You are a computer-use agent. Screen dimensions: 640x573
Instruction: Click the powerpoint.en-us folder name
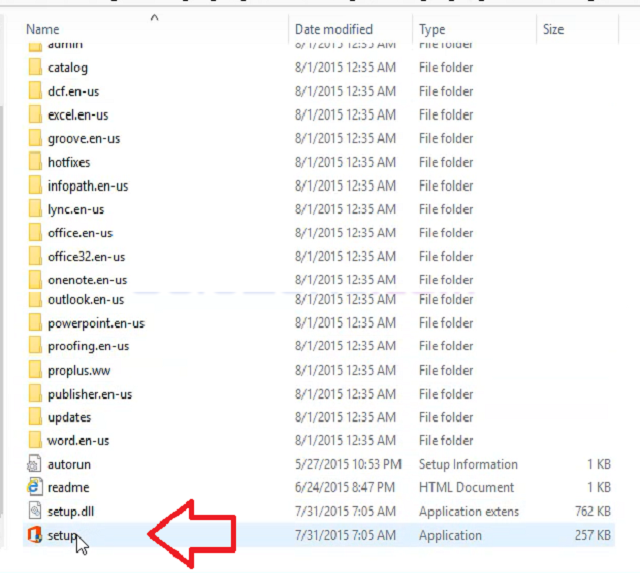pyautogui.click(x=96, y=323)
